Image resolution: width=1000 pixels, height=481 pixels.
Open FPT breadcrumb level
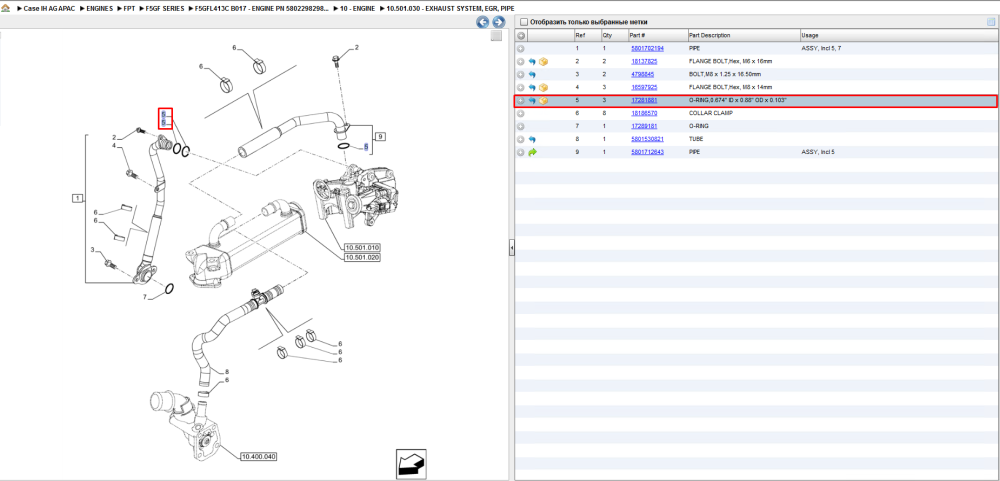pyautogui.click(x=129, y=9)
